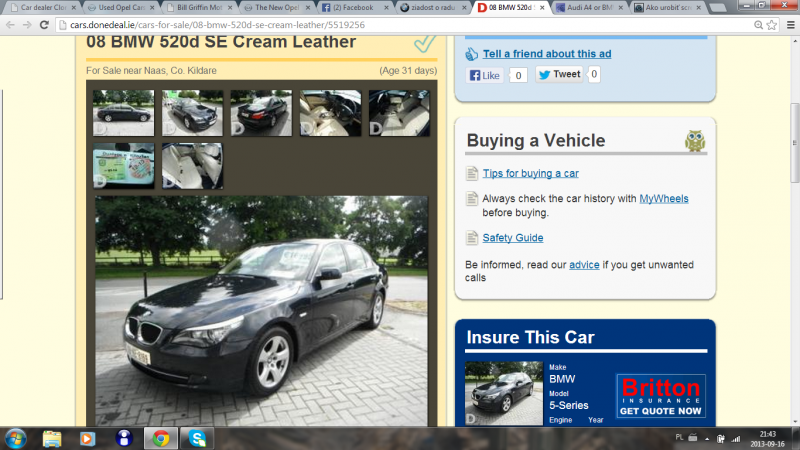
Task: Open the Bill Griffin Motors tab
Action: (x=199, y=7)
